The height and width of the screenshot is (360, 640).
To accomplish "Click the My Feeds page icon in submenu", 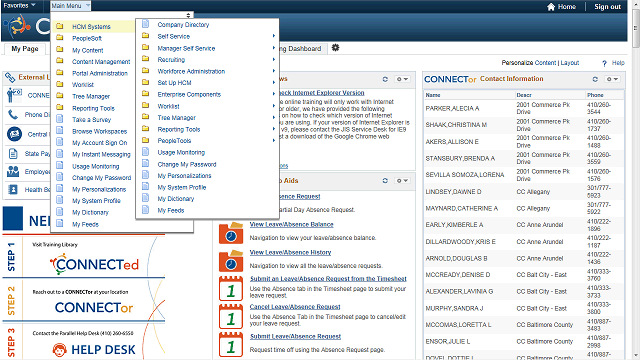I will pyautogui.click(x=145, y=210).
